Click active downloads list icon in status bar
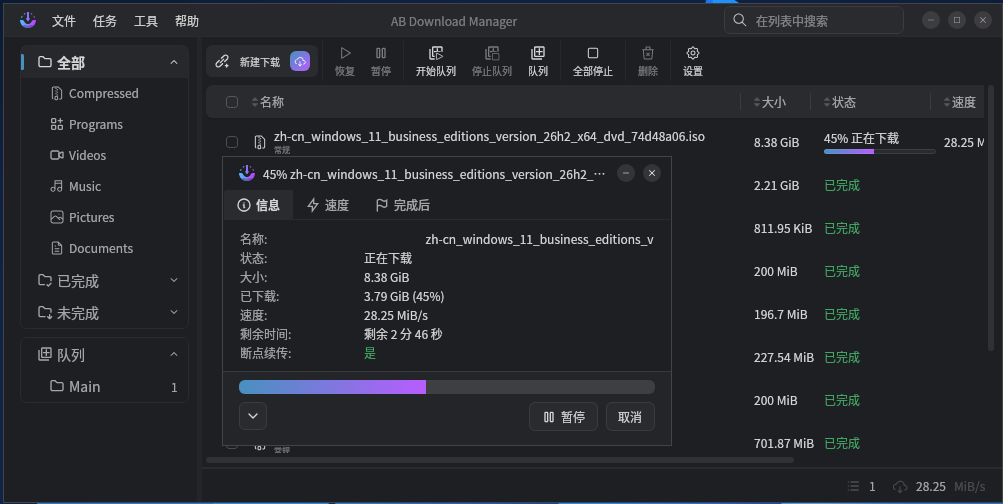 (x=853, y=487)
